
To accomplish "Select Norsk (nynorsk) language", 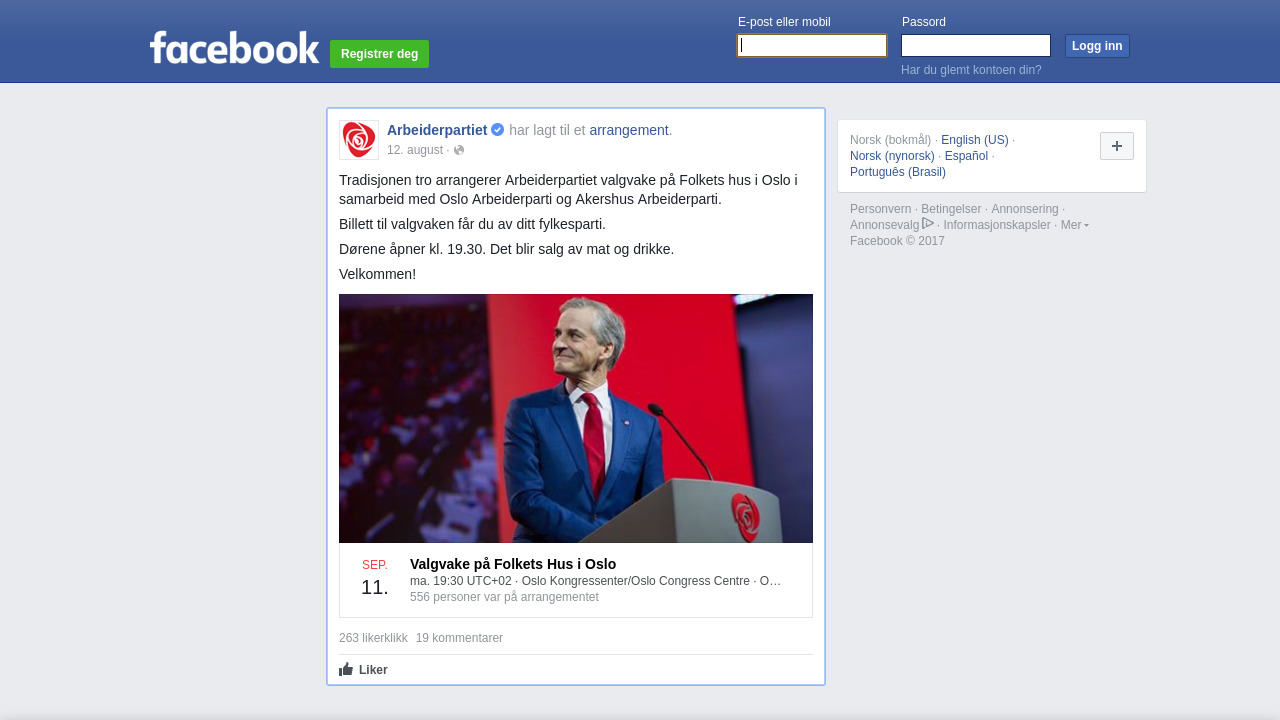I will (892, 156).
